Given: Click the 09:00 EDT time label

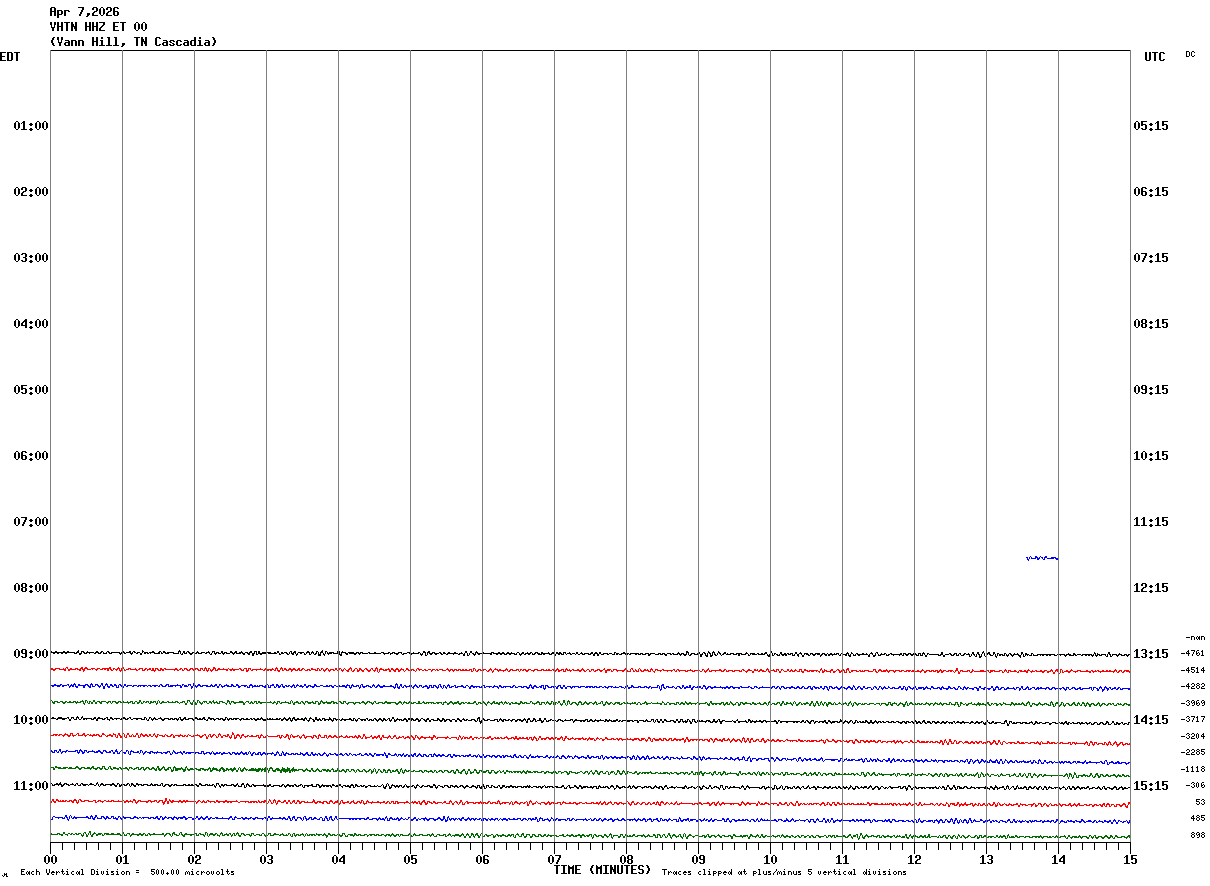Looking at the screenshot, I should coord(31,654).
